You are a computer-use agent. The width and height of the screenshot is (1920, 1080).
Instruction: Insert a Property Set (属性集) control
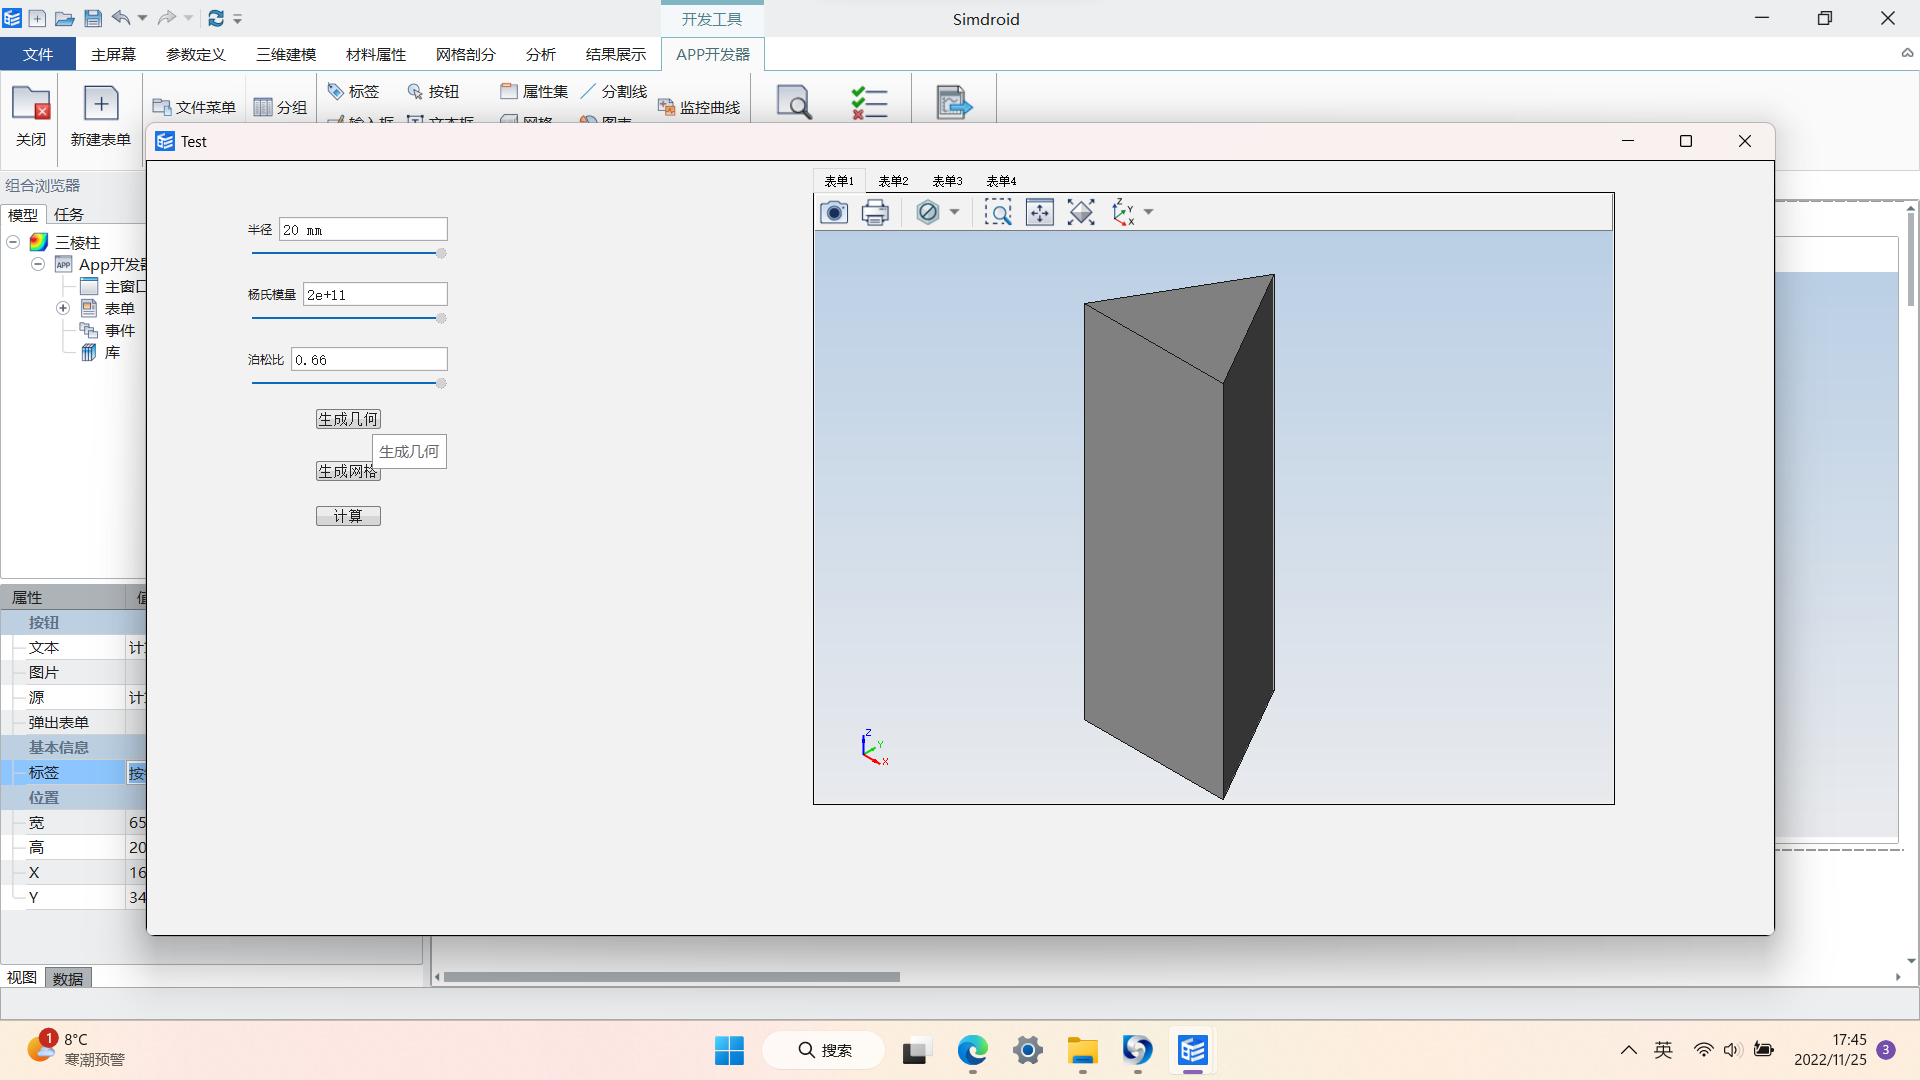(534, 91)
